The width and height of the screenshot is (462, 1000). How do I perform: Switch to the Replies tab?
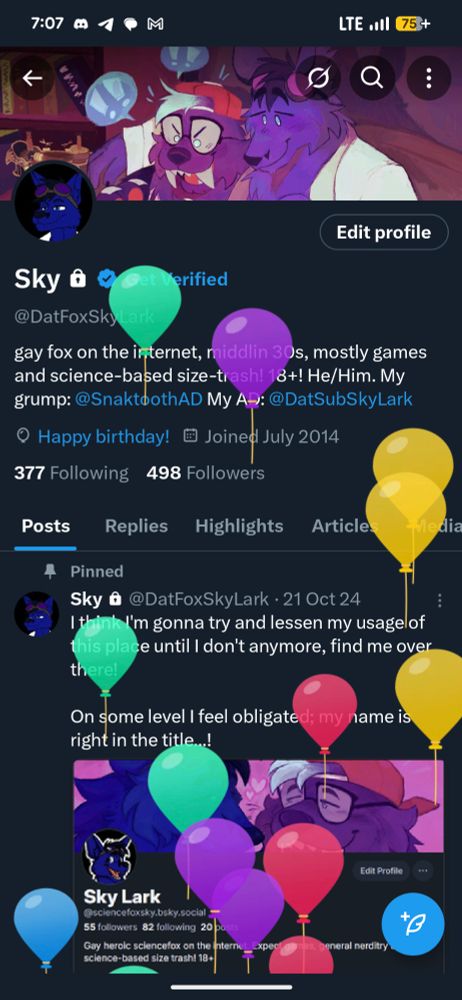136,526
